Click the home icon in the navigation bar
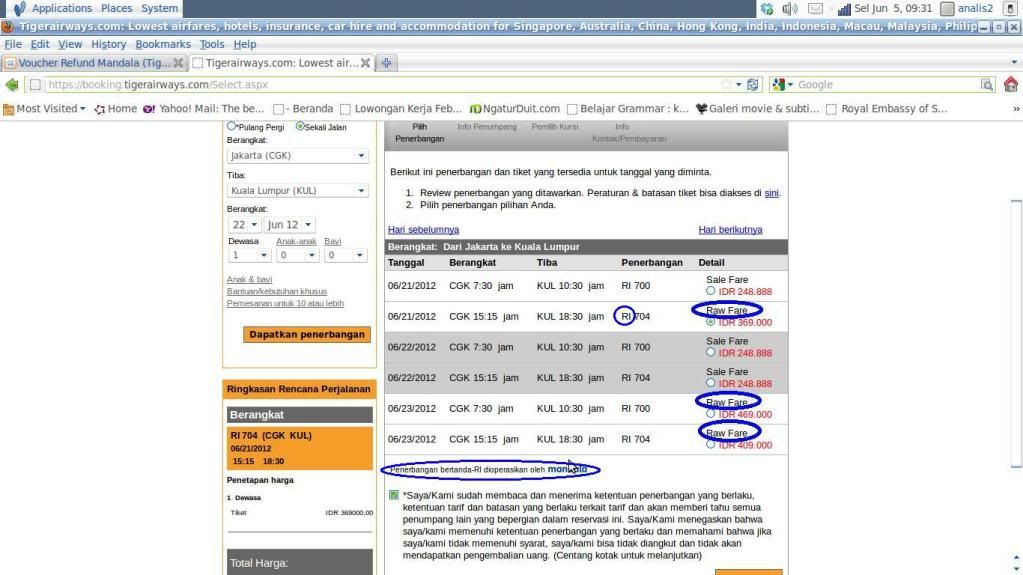The width and height of the screenshot is (1023, 575). (x=1011, y=84)
